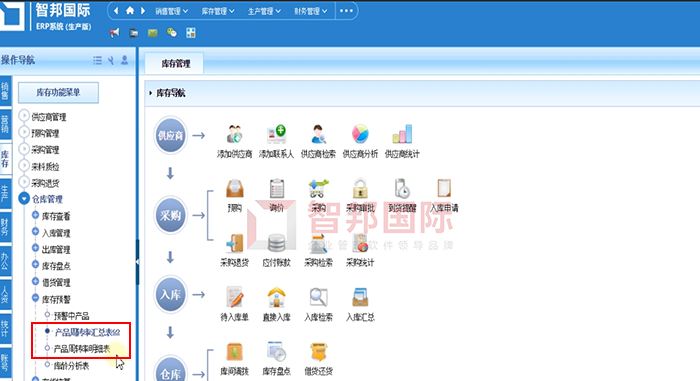The width and height of the screenshot is (700, 381).
Task: Switch to the 办公 vertical sidebar tab
Action: [x=5, y=262]
